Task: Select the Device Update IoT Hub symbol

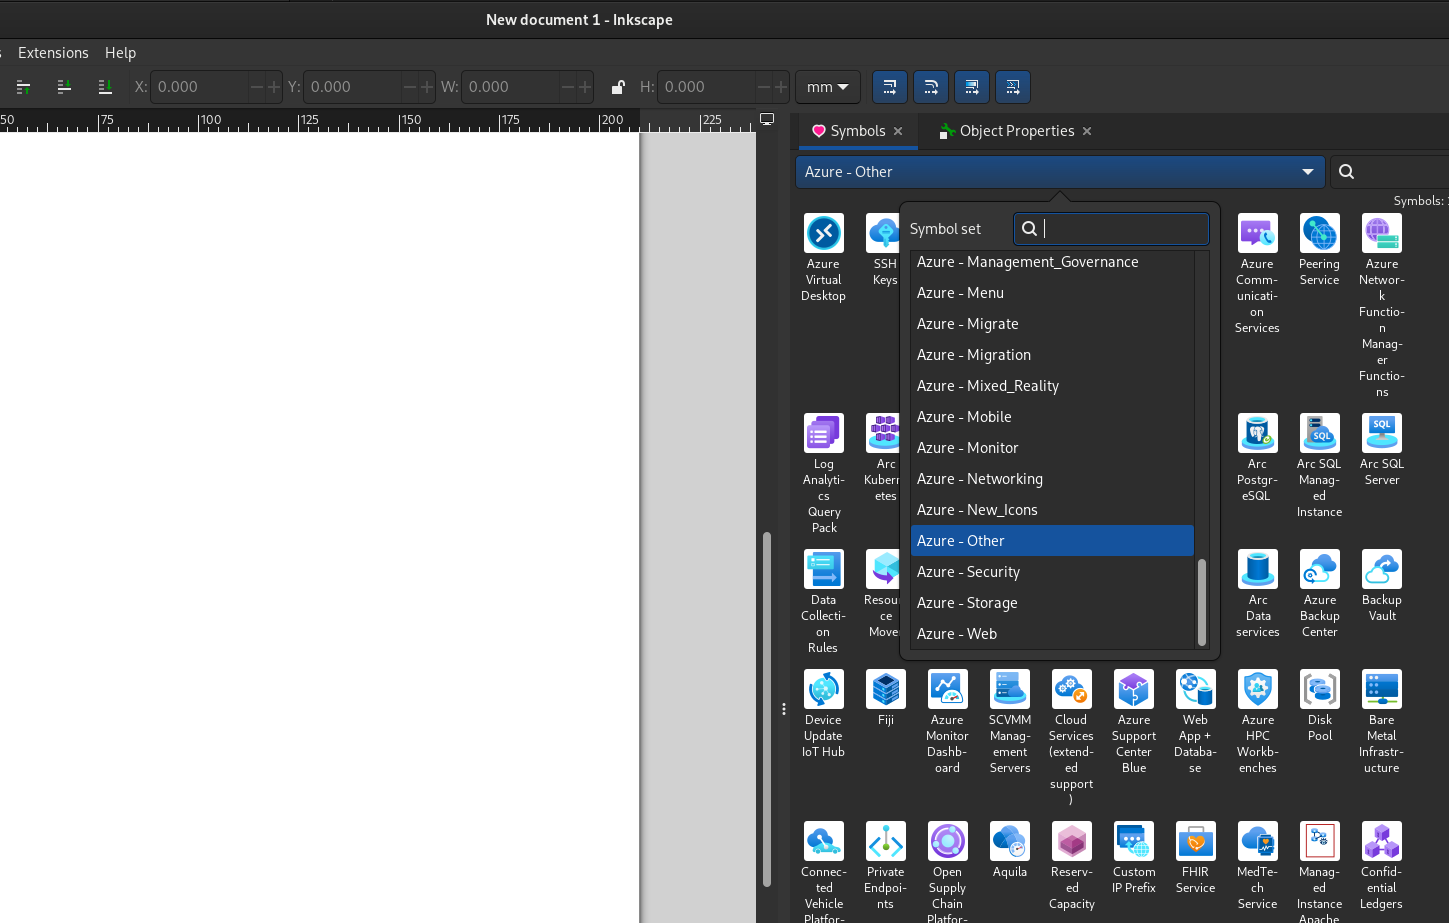Action: (x=823, y=713)
